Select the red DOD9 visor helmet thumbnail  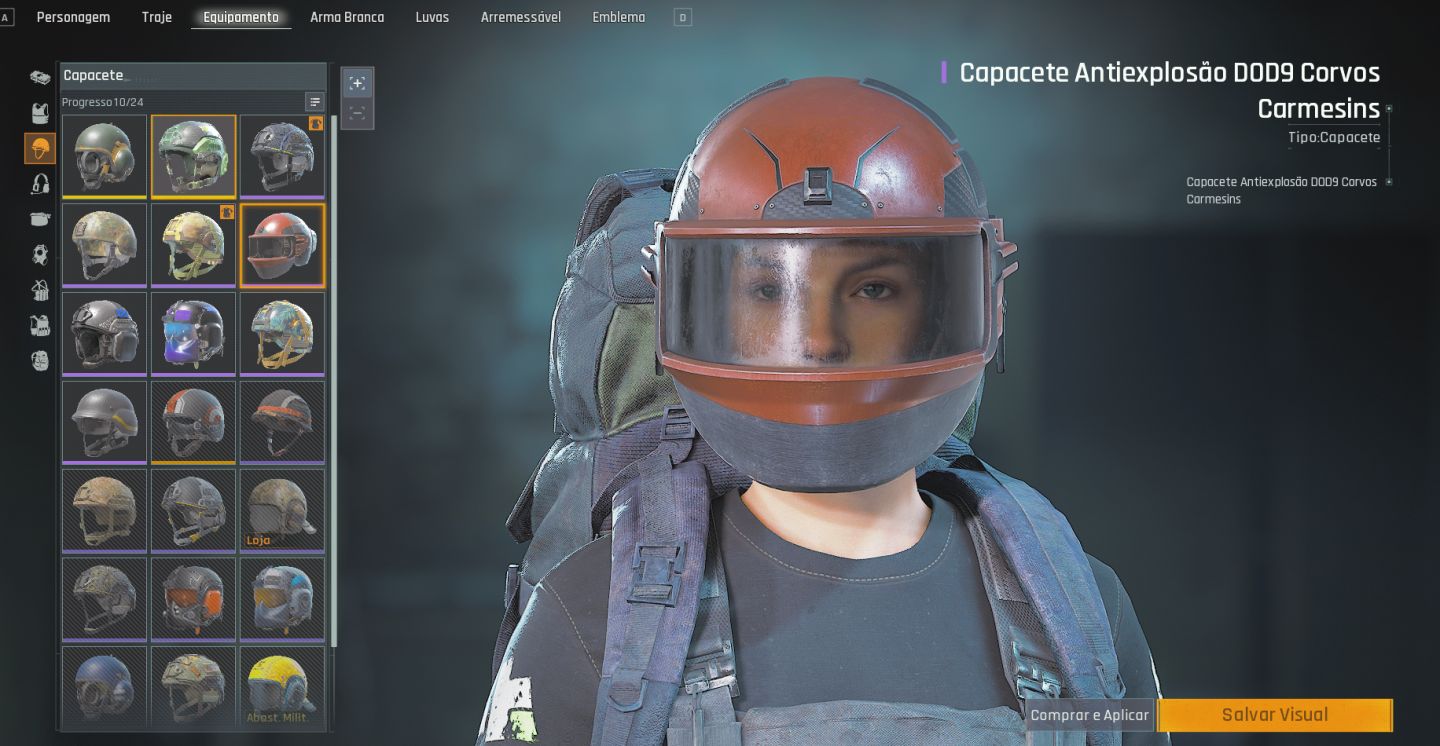[282, 245]
